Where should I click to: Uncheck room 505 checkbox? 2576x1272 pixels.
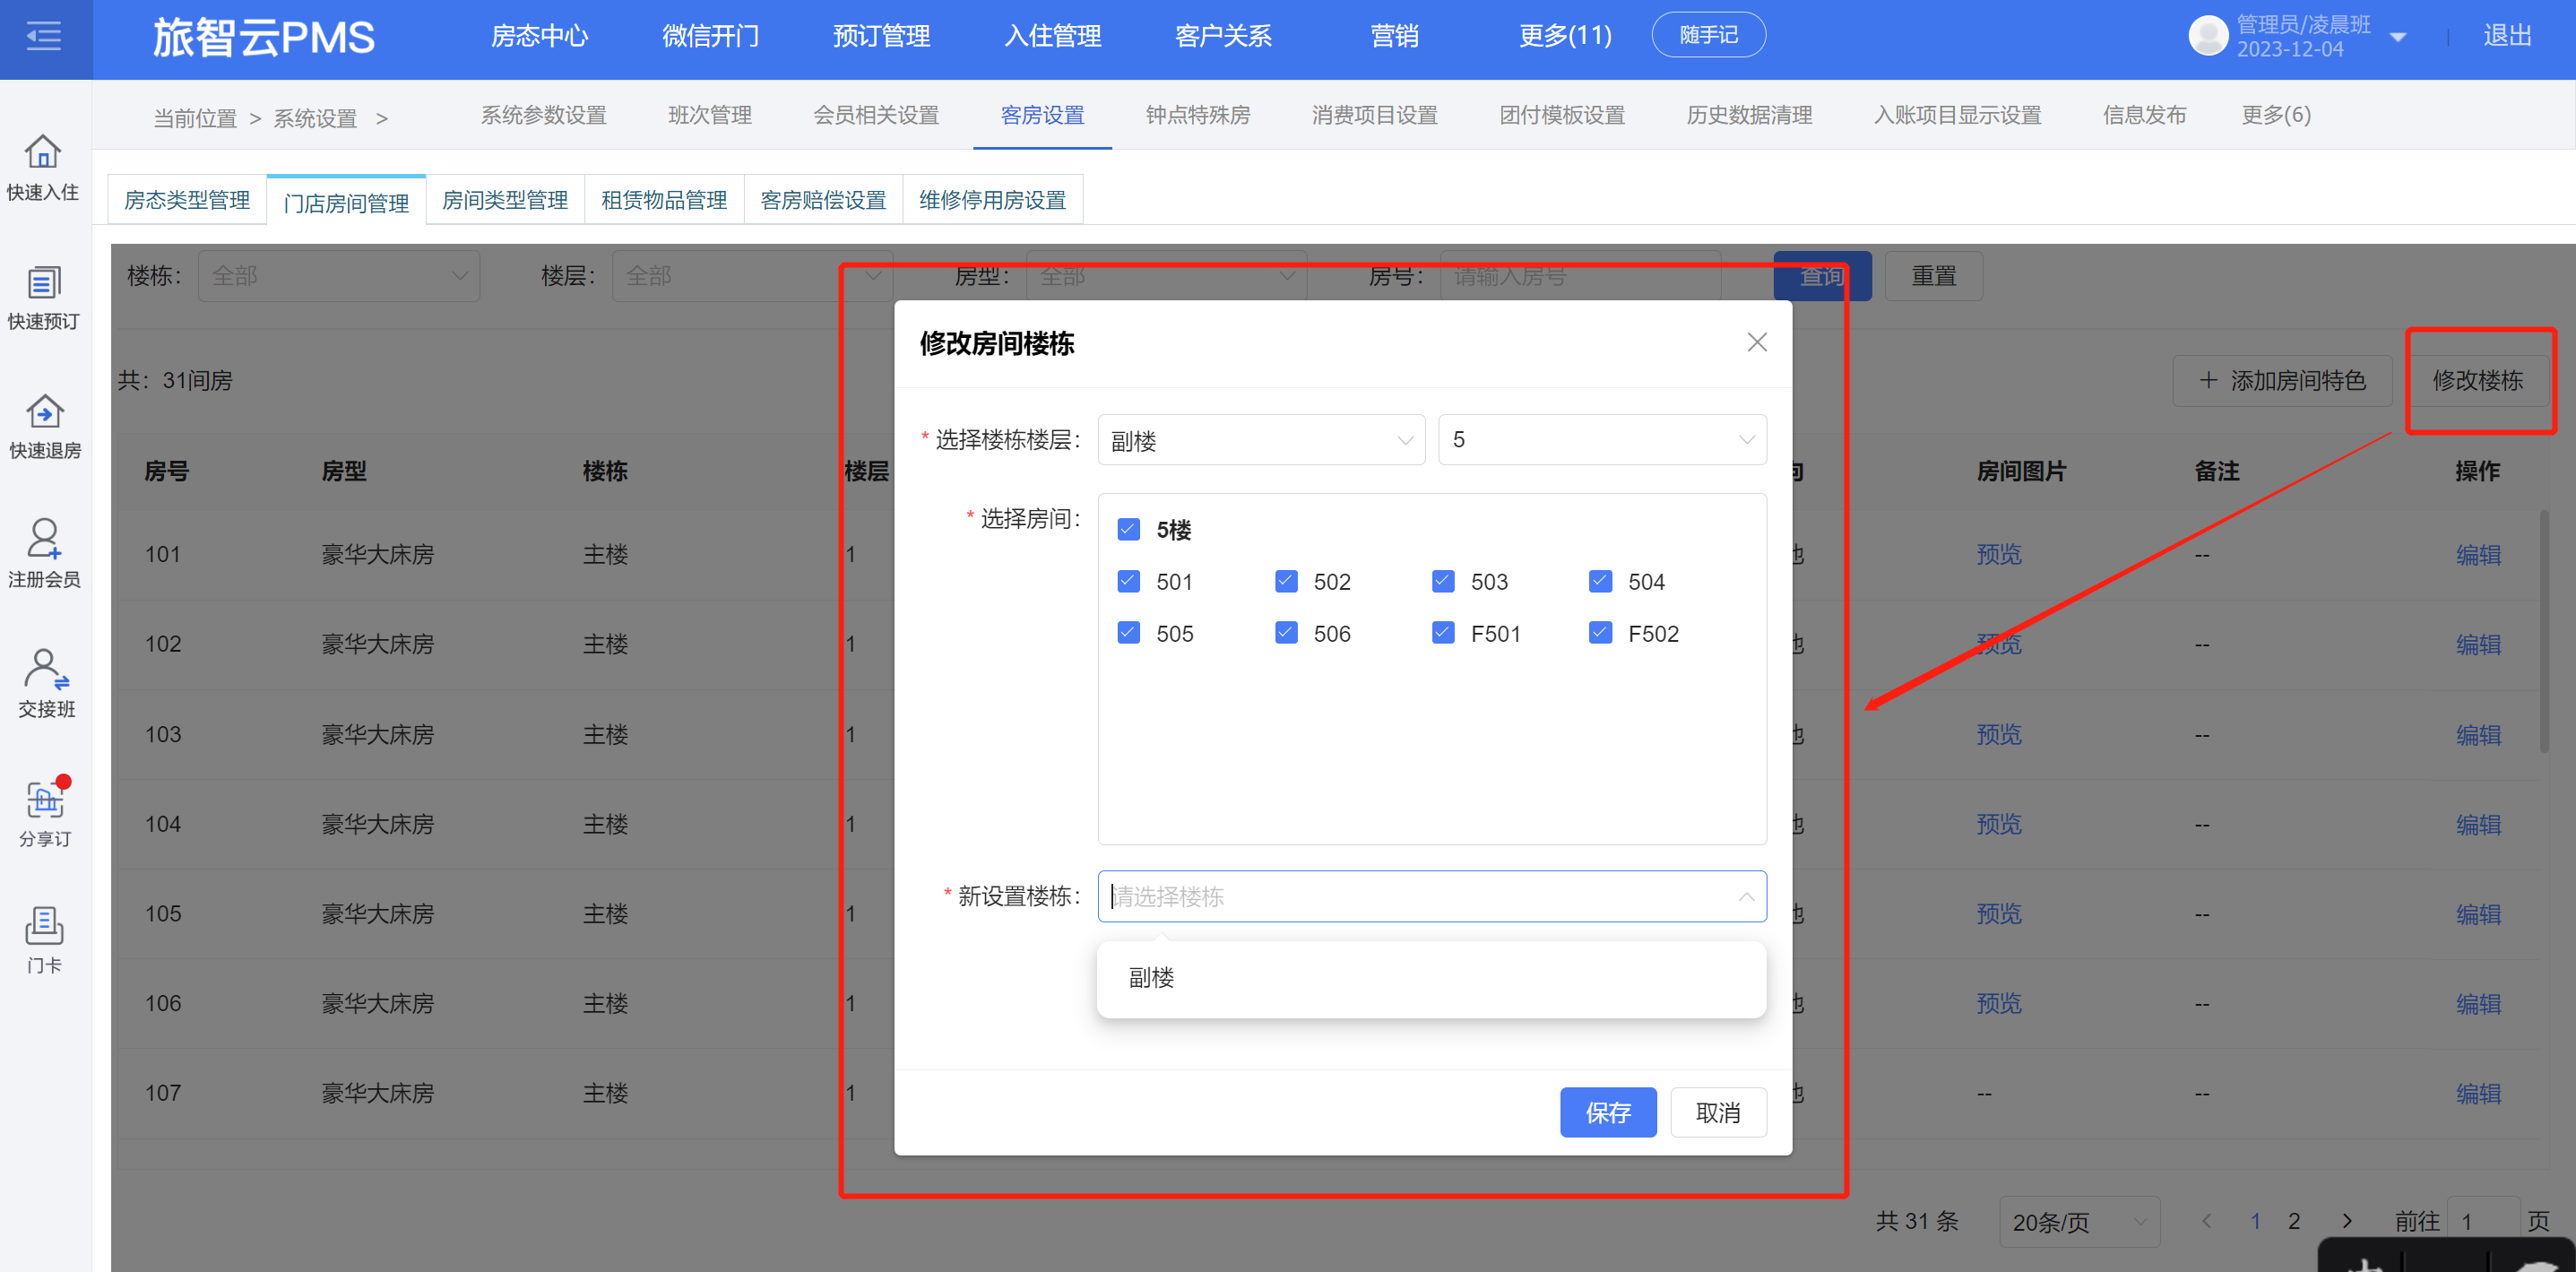click(1129, 633)
